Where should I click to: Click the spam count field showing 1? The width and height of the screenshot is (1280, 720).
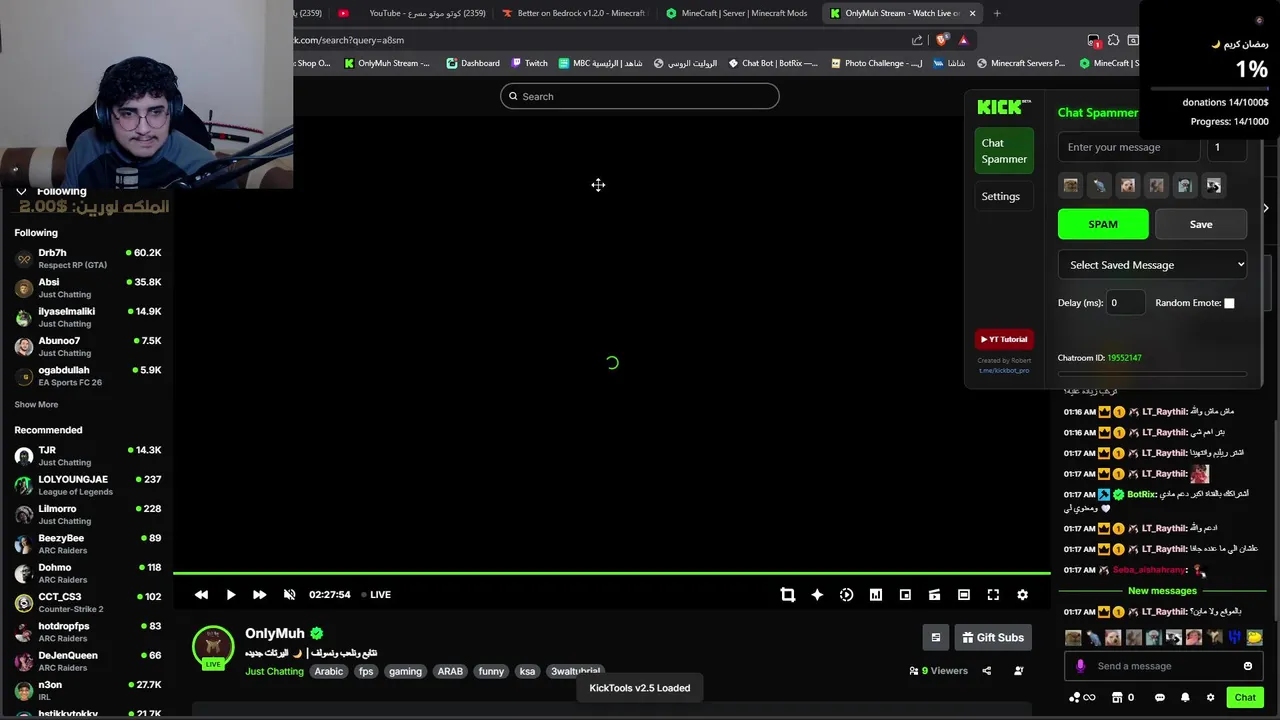(1226, 147)
